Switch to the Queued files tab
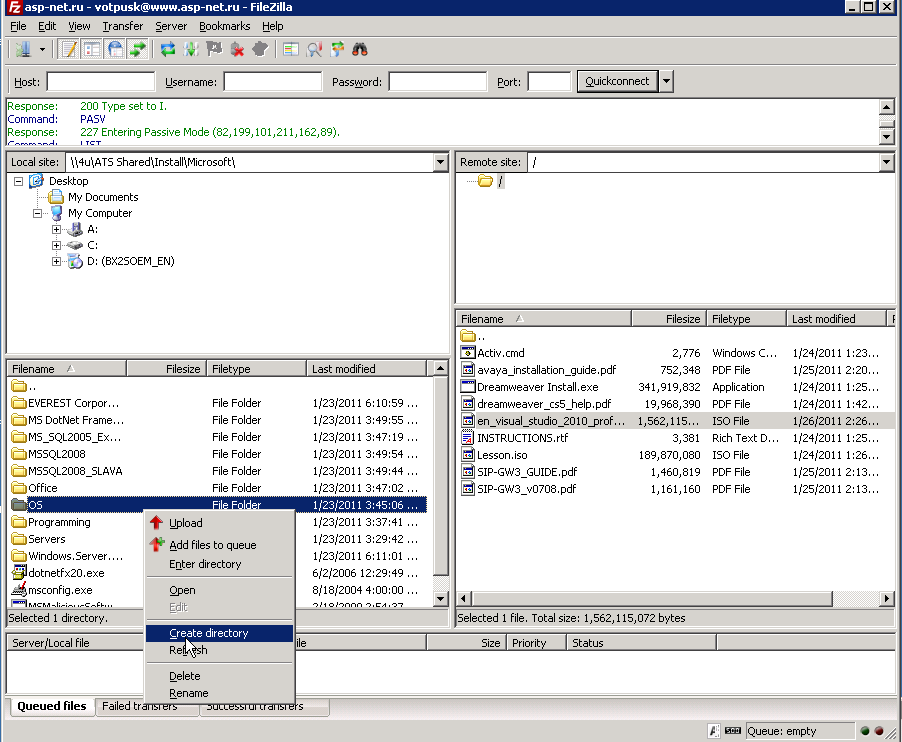 point(52,706)
